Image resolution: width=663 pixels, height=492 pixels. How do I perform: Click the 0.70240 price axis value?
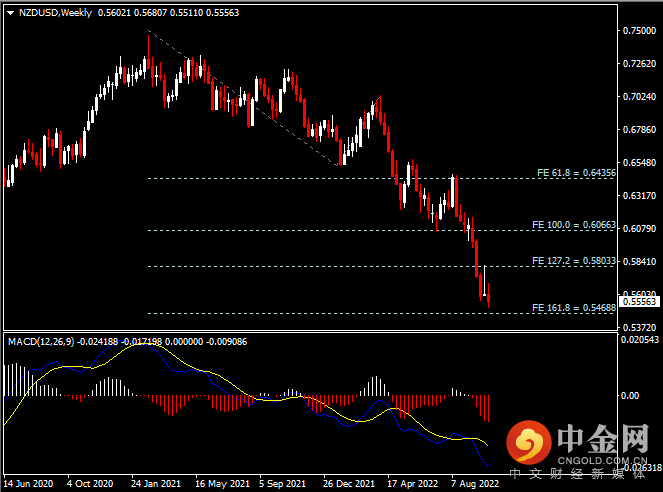coord(639,97)
